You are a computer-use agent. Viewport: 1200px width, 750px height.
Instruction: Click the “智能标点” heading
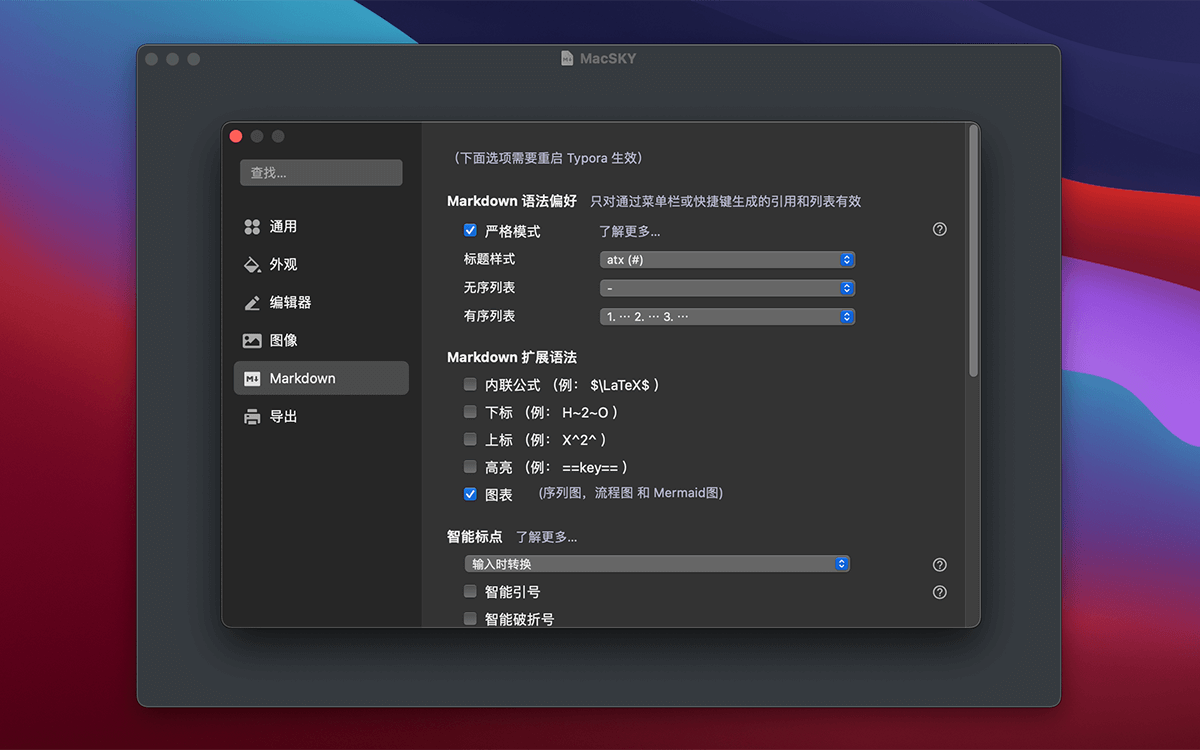[x=475, y=537]
